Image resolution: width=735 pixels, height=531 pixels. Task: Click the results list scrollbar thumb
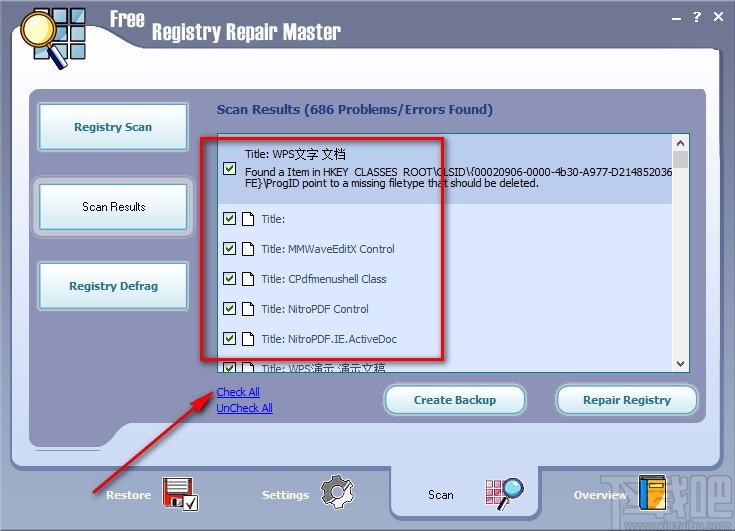[x=681, y=159]
